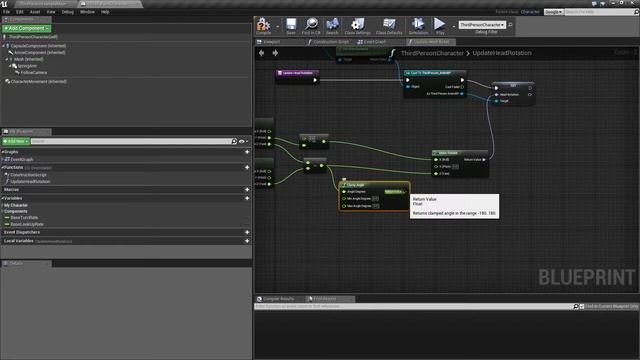Image resolution: width=640 pixels, height=360 pixels.
Task: Add a local variable with plus icon
Action: (x=247, y=241)
